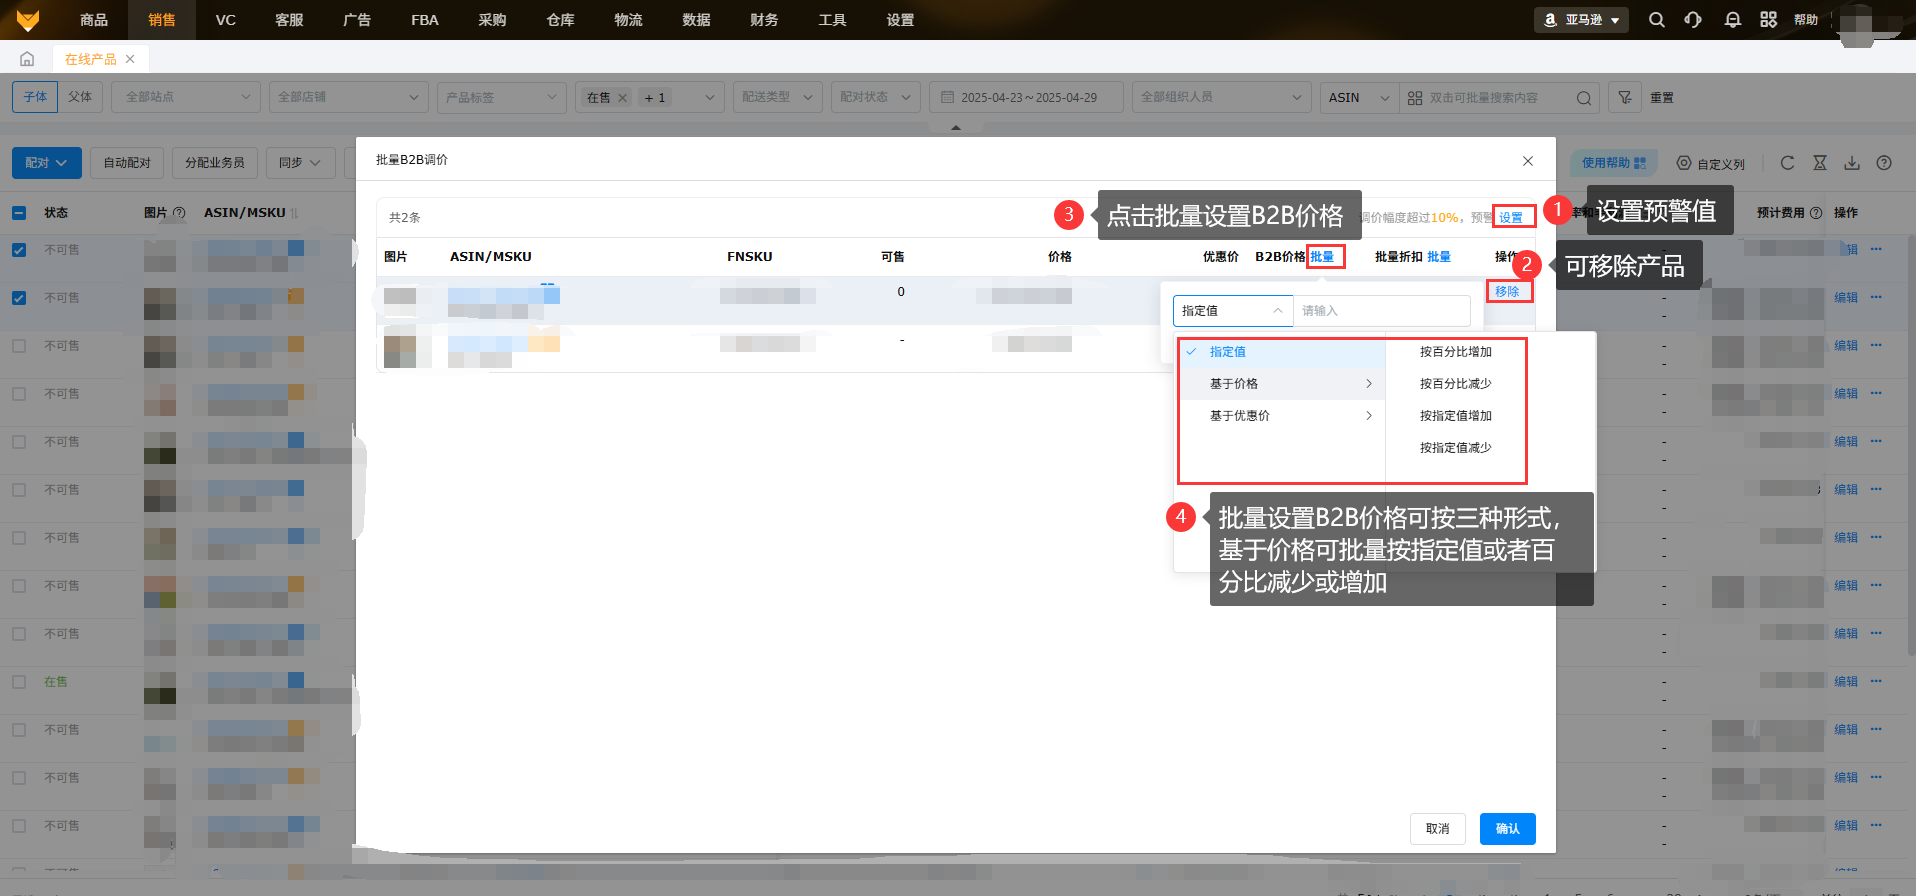Select 按百分比增加 from the submenu
The image size is (1916, 896).
click(1455, 352)
